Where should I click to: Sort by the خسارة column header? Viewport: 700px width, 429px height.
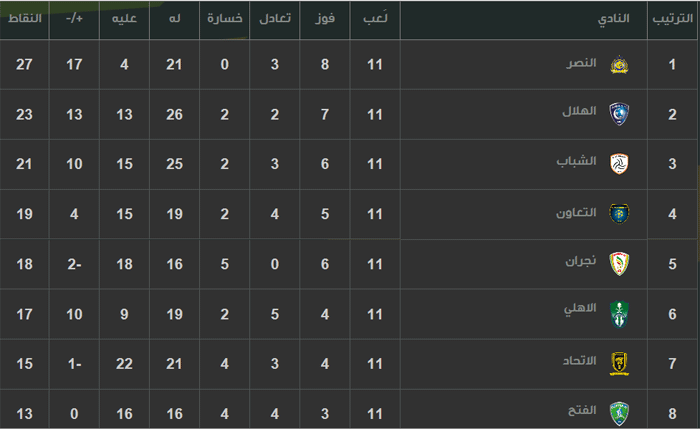coord(225,18)
